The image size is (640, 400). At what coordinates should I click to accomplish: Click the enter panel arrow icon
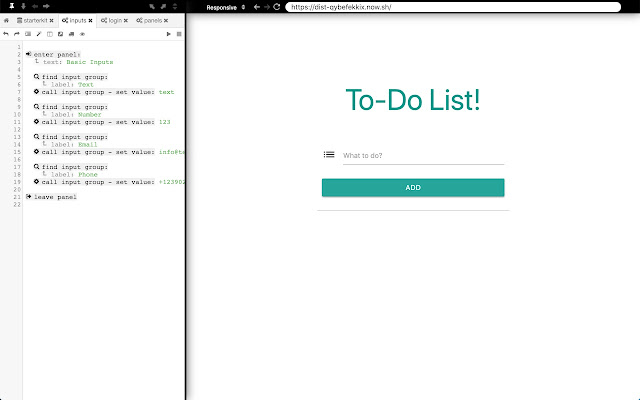click(28, 54)
